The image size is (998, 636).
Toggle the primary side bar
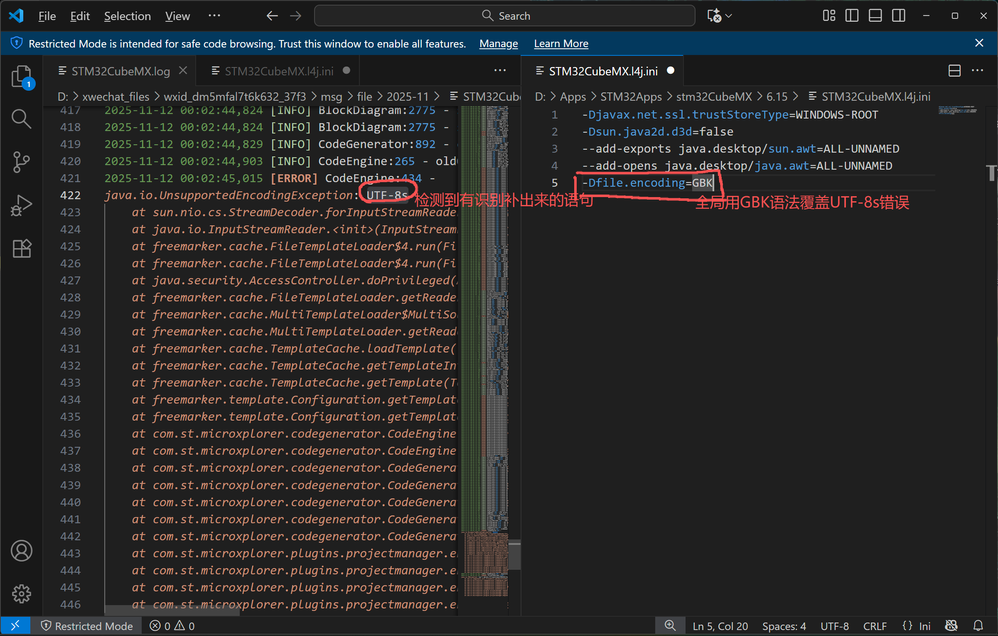tap(852, 15)
